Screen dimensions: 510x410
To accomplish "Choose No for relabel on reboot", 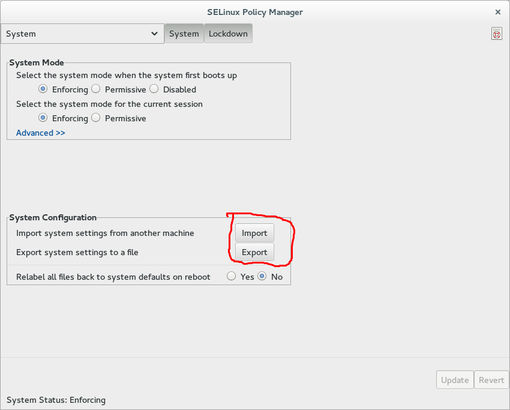I will pyautogui.click(x=262, y=276).
